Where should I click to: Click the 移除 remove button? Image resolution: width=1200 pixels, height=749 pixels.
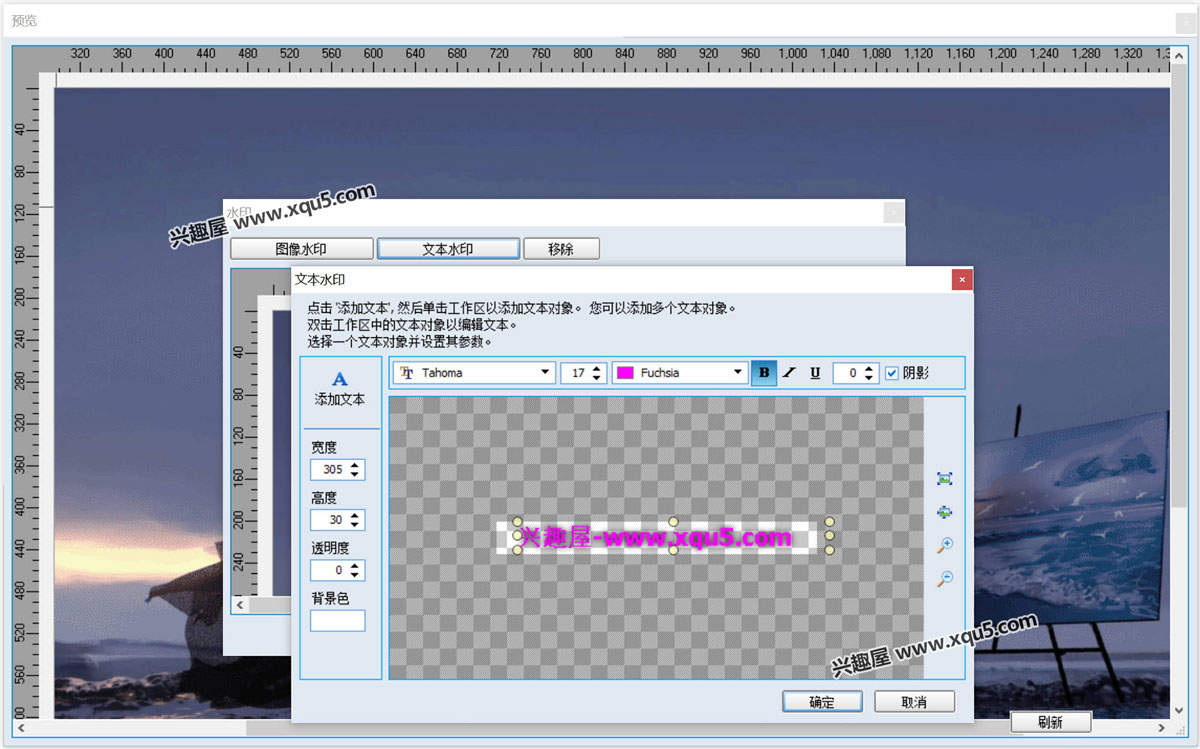(x=561, y=249)
